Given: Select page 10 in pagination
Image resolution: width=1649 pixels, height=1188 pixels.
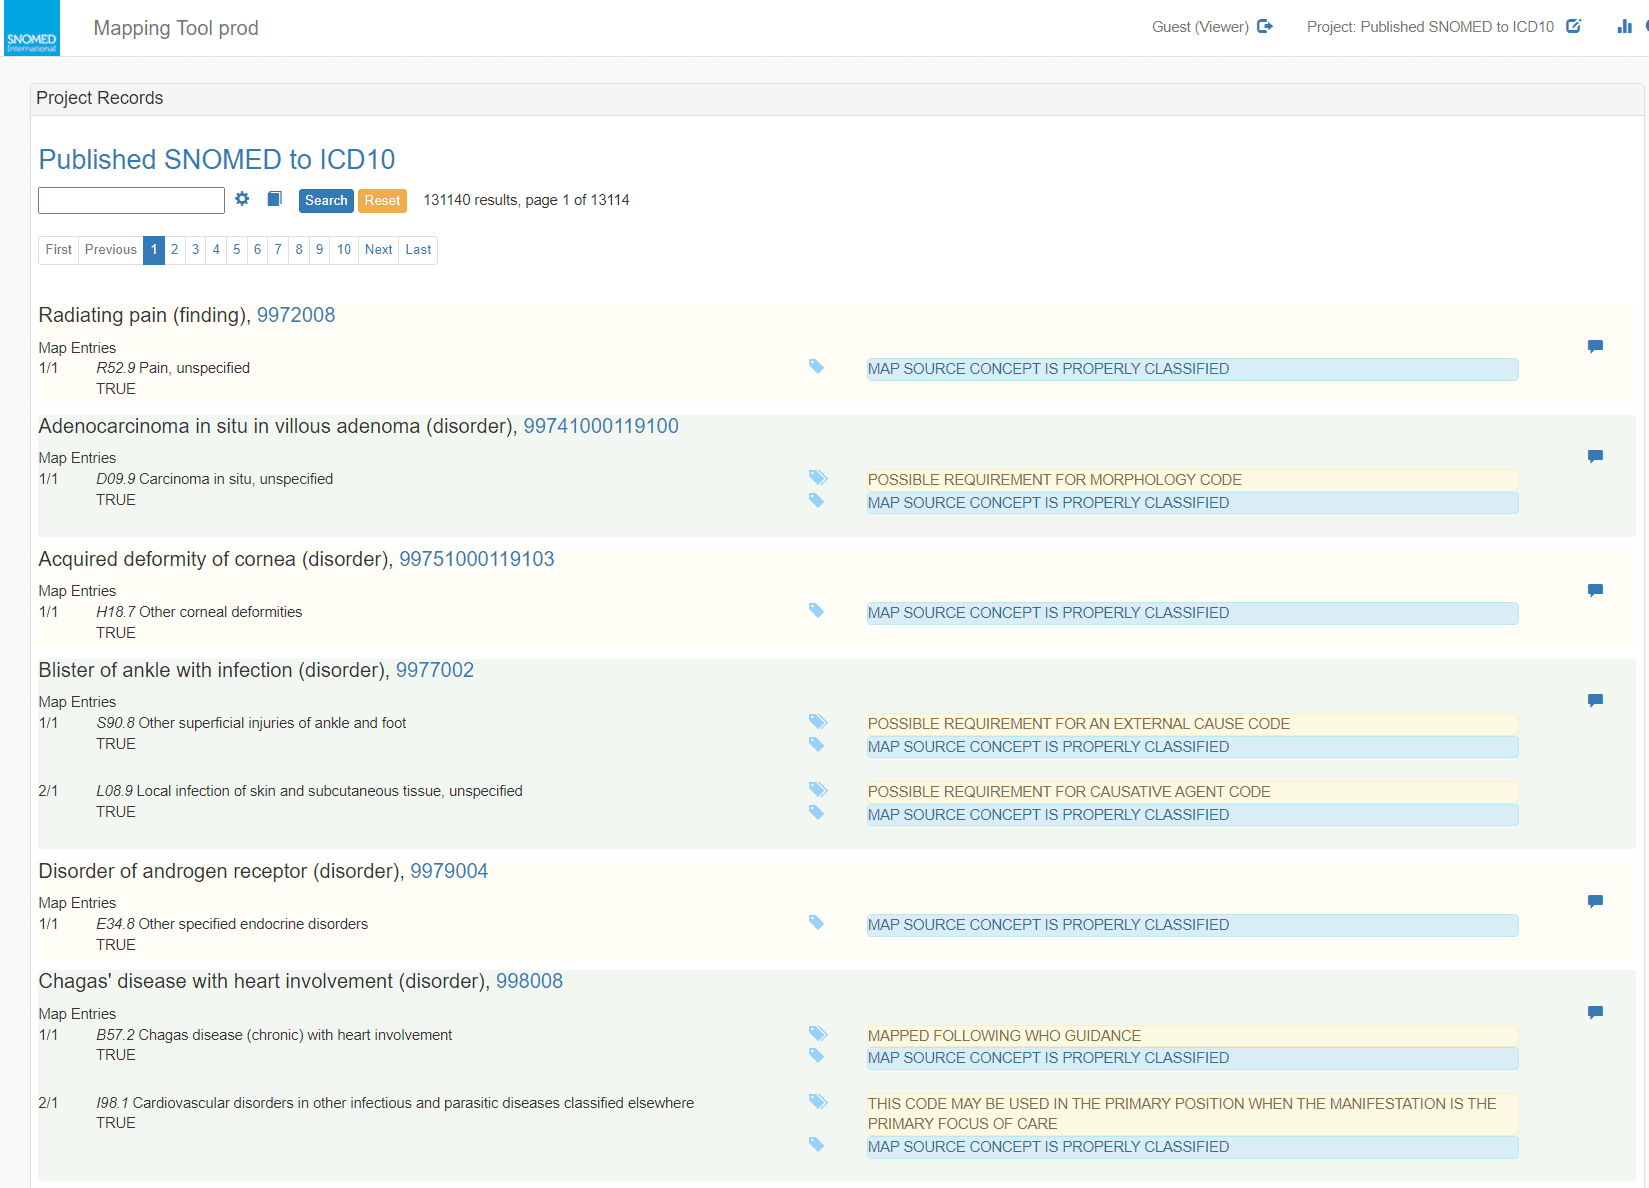Looking at the screenshot, I should [x=344, y=250].
